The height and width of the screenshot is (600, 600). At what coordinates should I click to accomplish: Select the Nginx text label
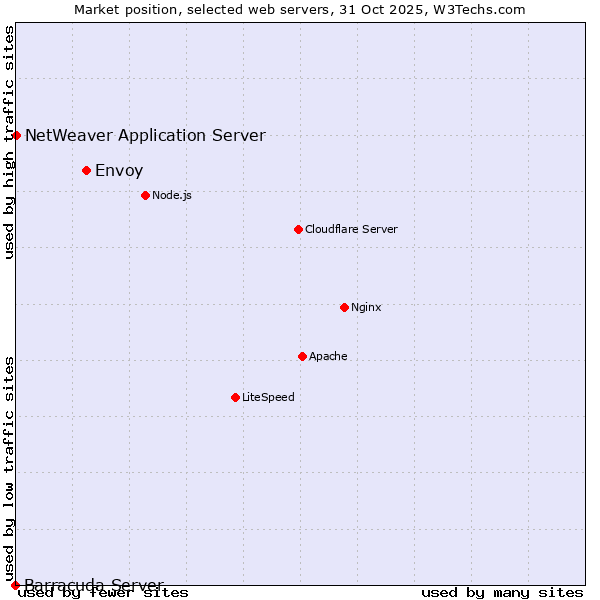tap(366, 307)
